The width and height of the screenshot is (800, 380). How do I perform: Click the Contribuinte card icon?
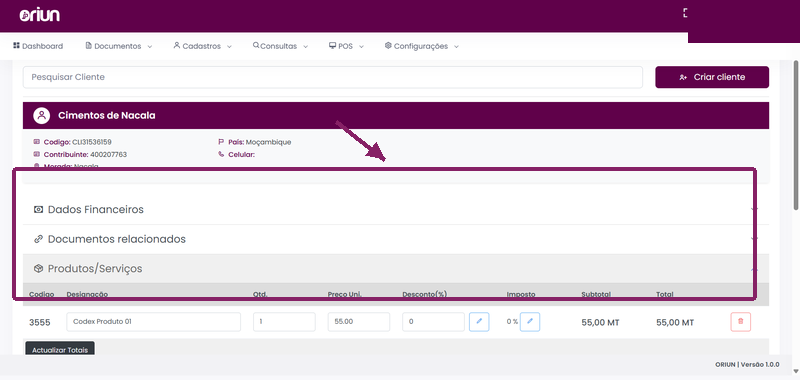[x=36, y=154]
